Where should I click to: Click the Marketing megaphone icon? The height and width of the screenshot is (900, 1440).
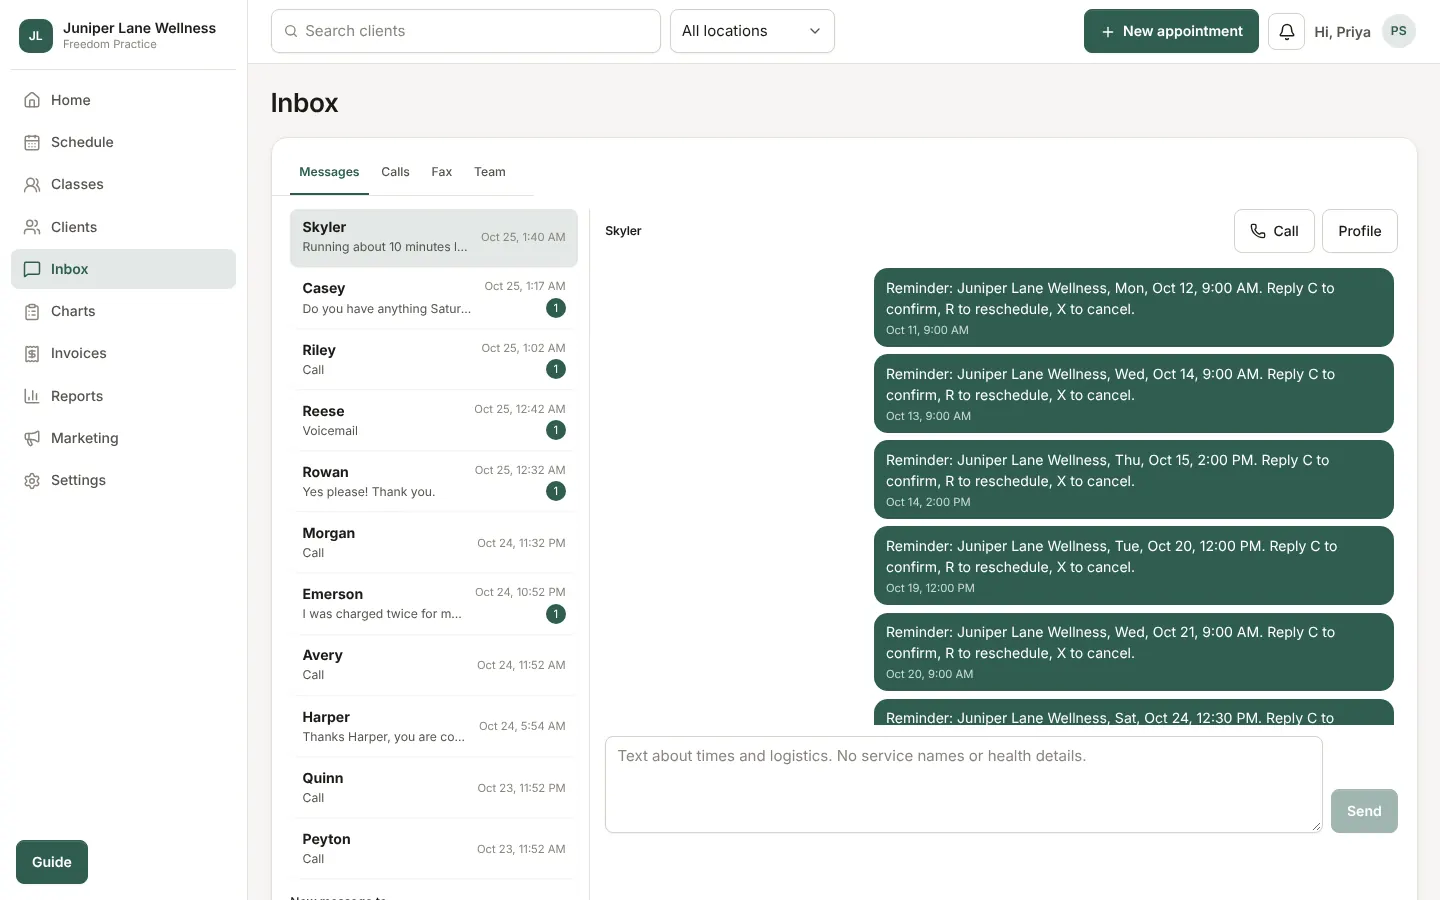tap(32, 438)
